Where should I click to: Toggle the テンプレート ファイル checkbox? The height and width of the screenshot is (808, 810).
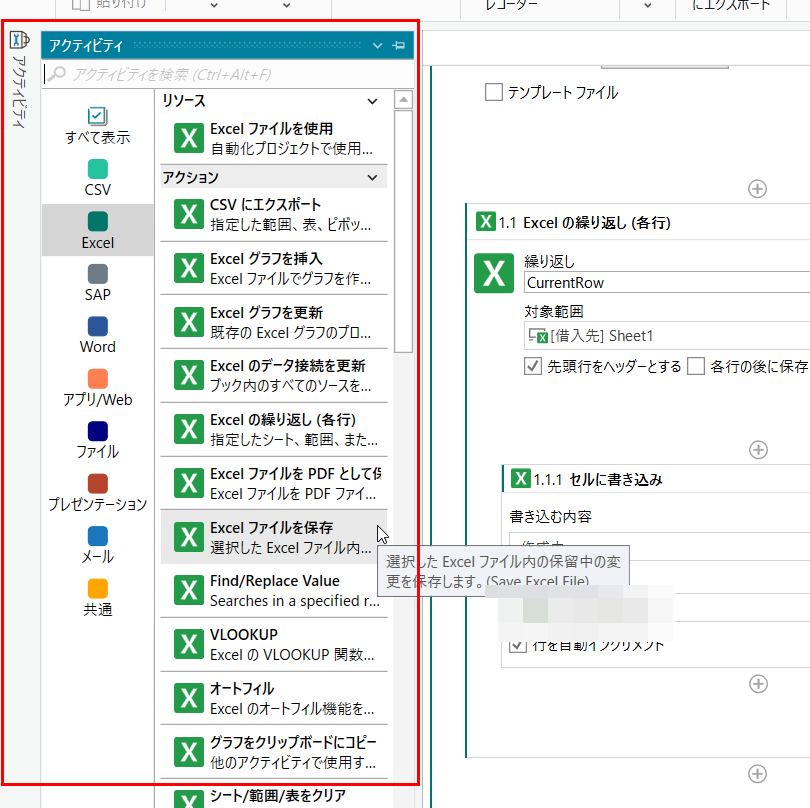(x=493, y=92)
